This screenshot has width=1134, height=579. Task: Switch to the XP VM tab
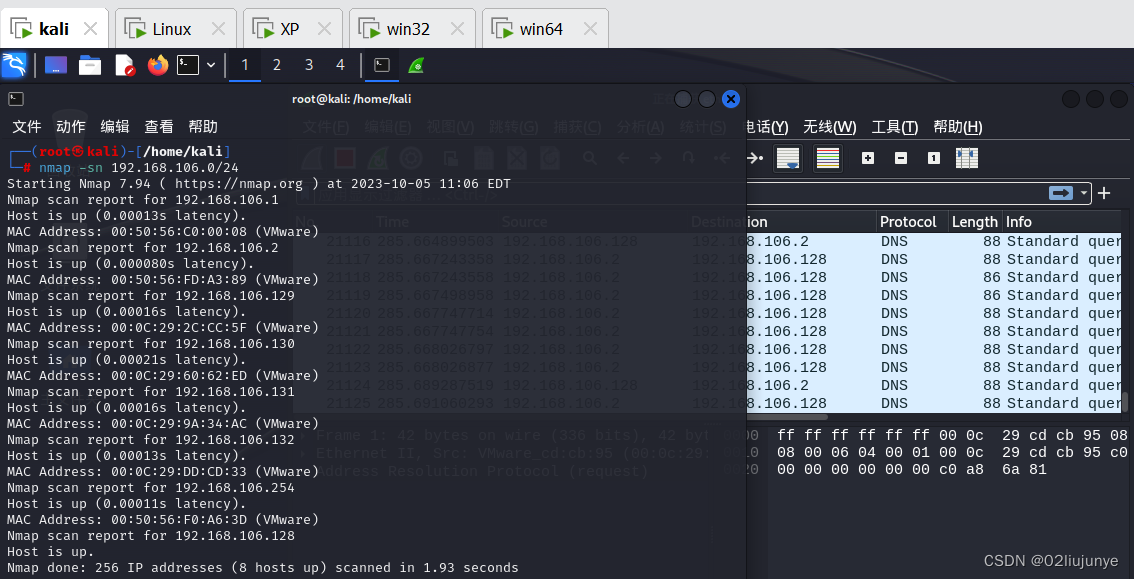pyautogui.click(x=293, y=29)
